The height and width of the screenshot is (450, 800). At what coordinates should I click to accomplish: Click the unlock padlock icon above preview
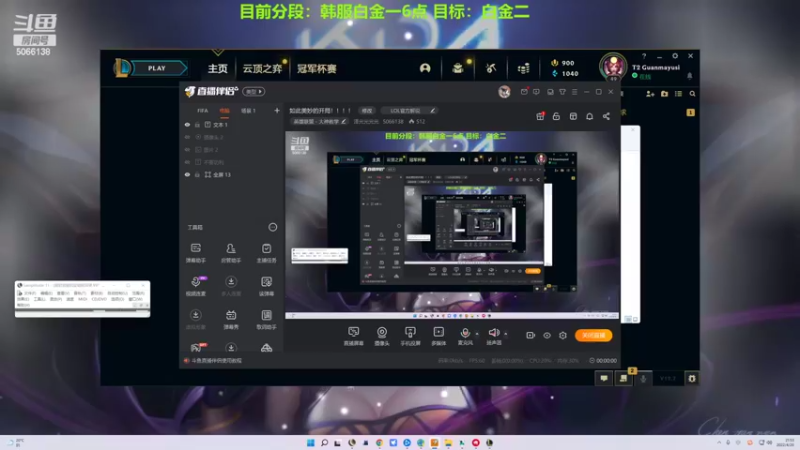click(x=556, y=116)
